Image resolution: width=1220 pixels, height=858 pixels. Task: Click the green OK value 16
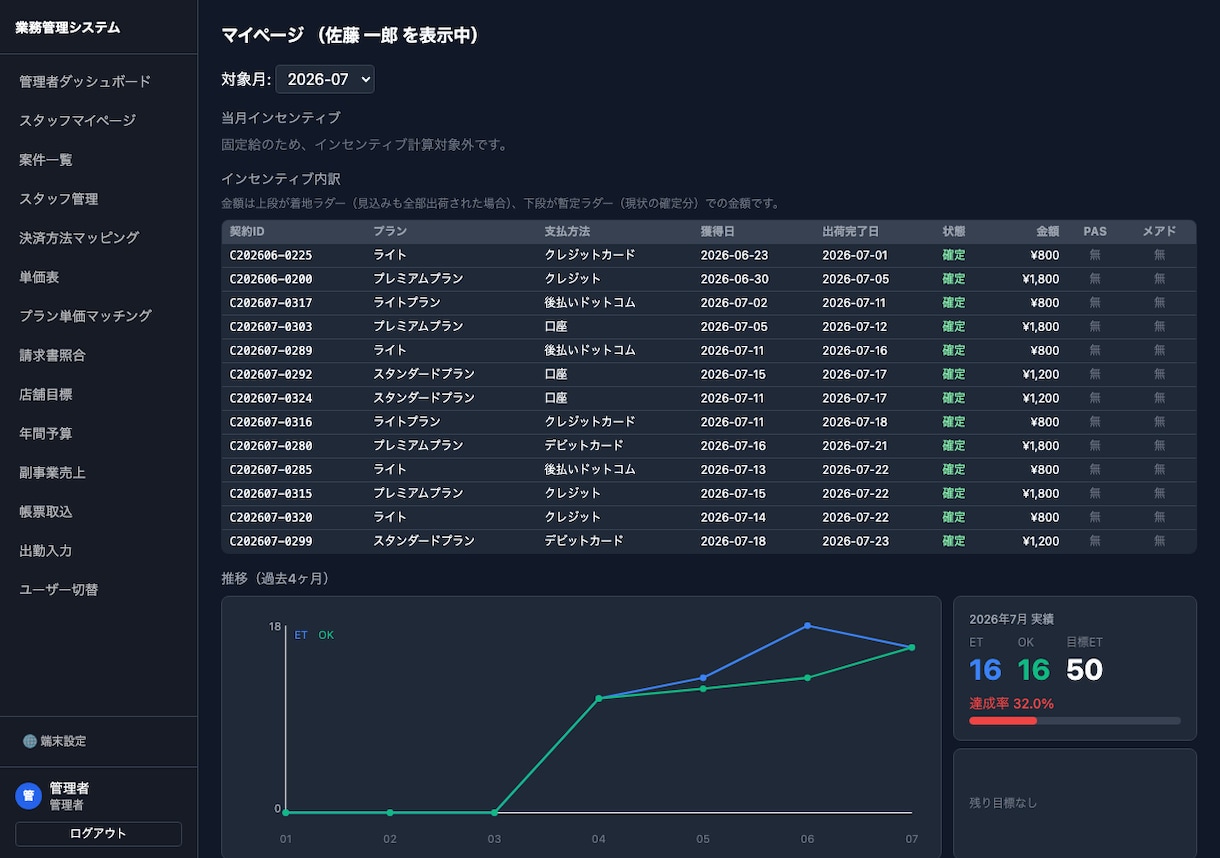click(x=1034, y=670)
